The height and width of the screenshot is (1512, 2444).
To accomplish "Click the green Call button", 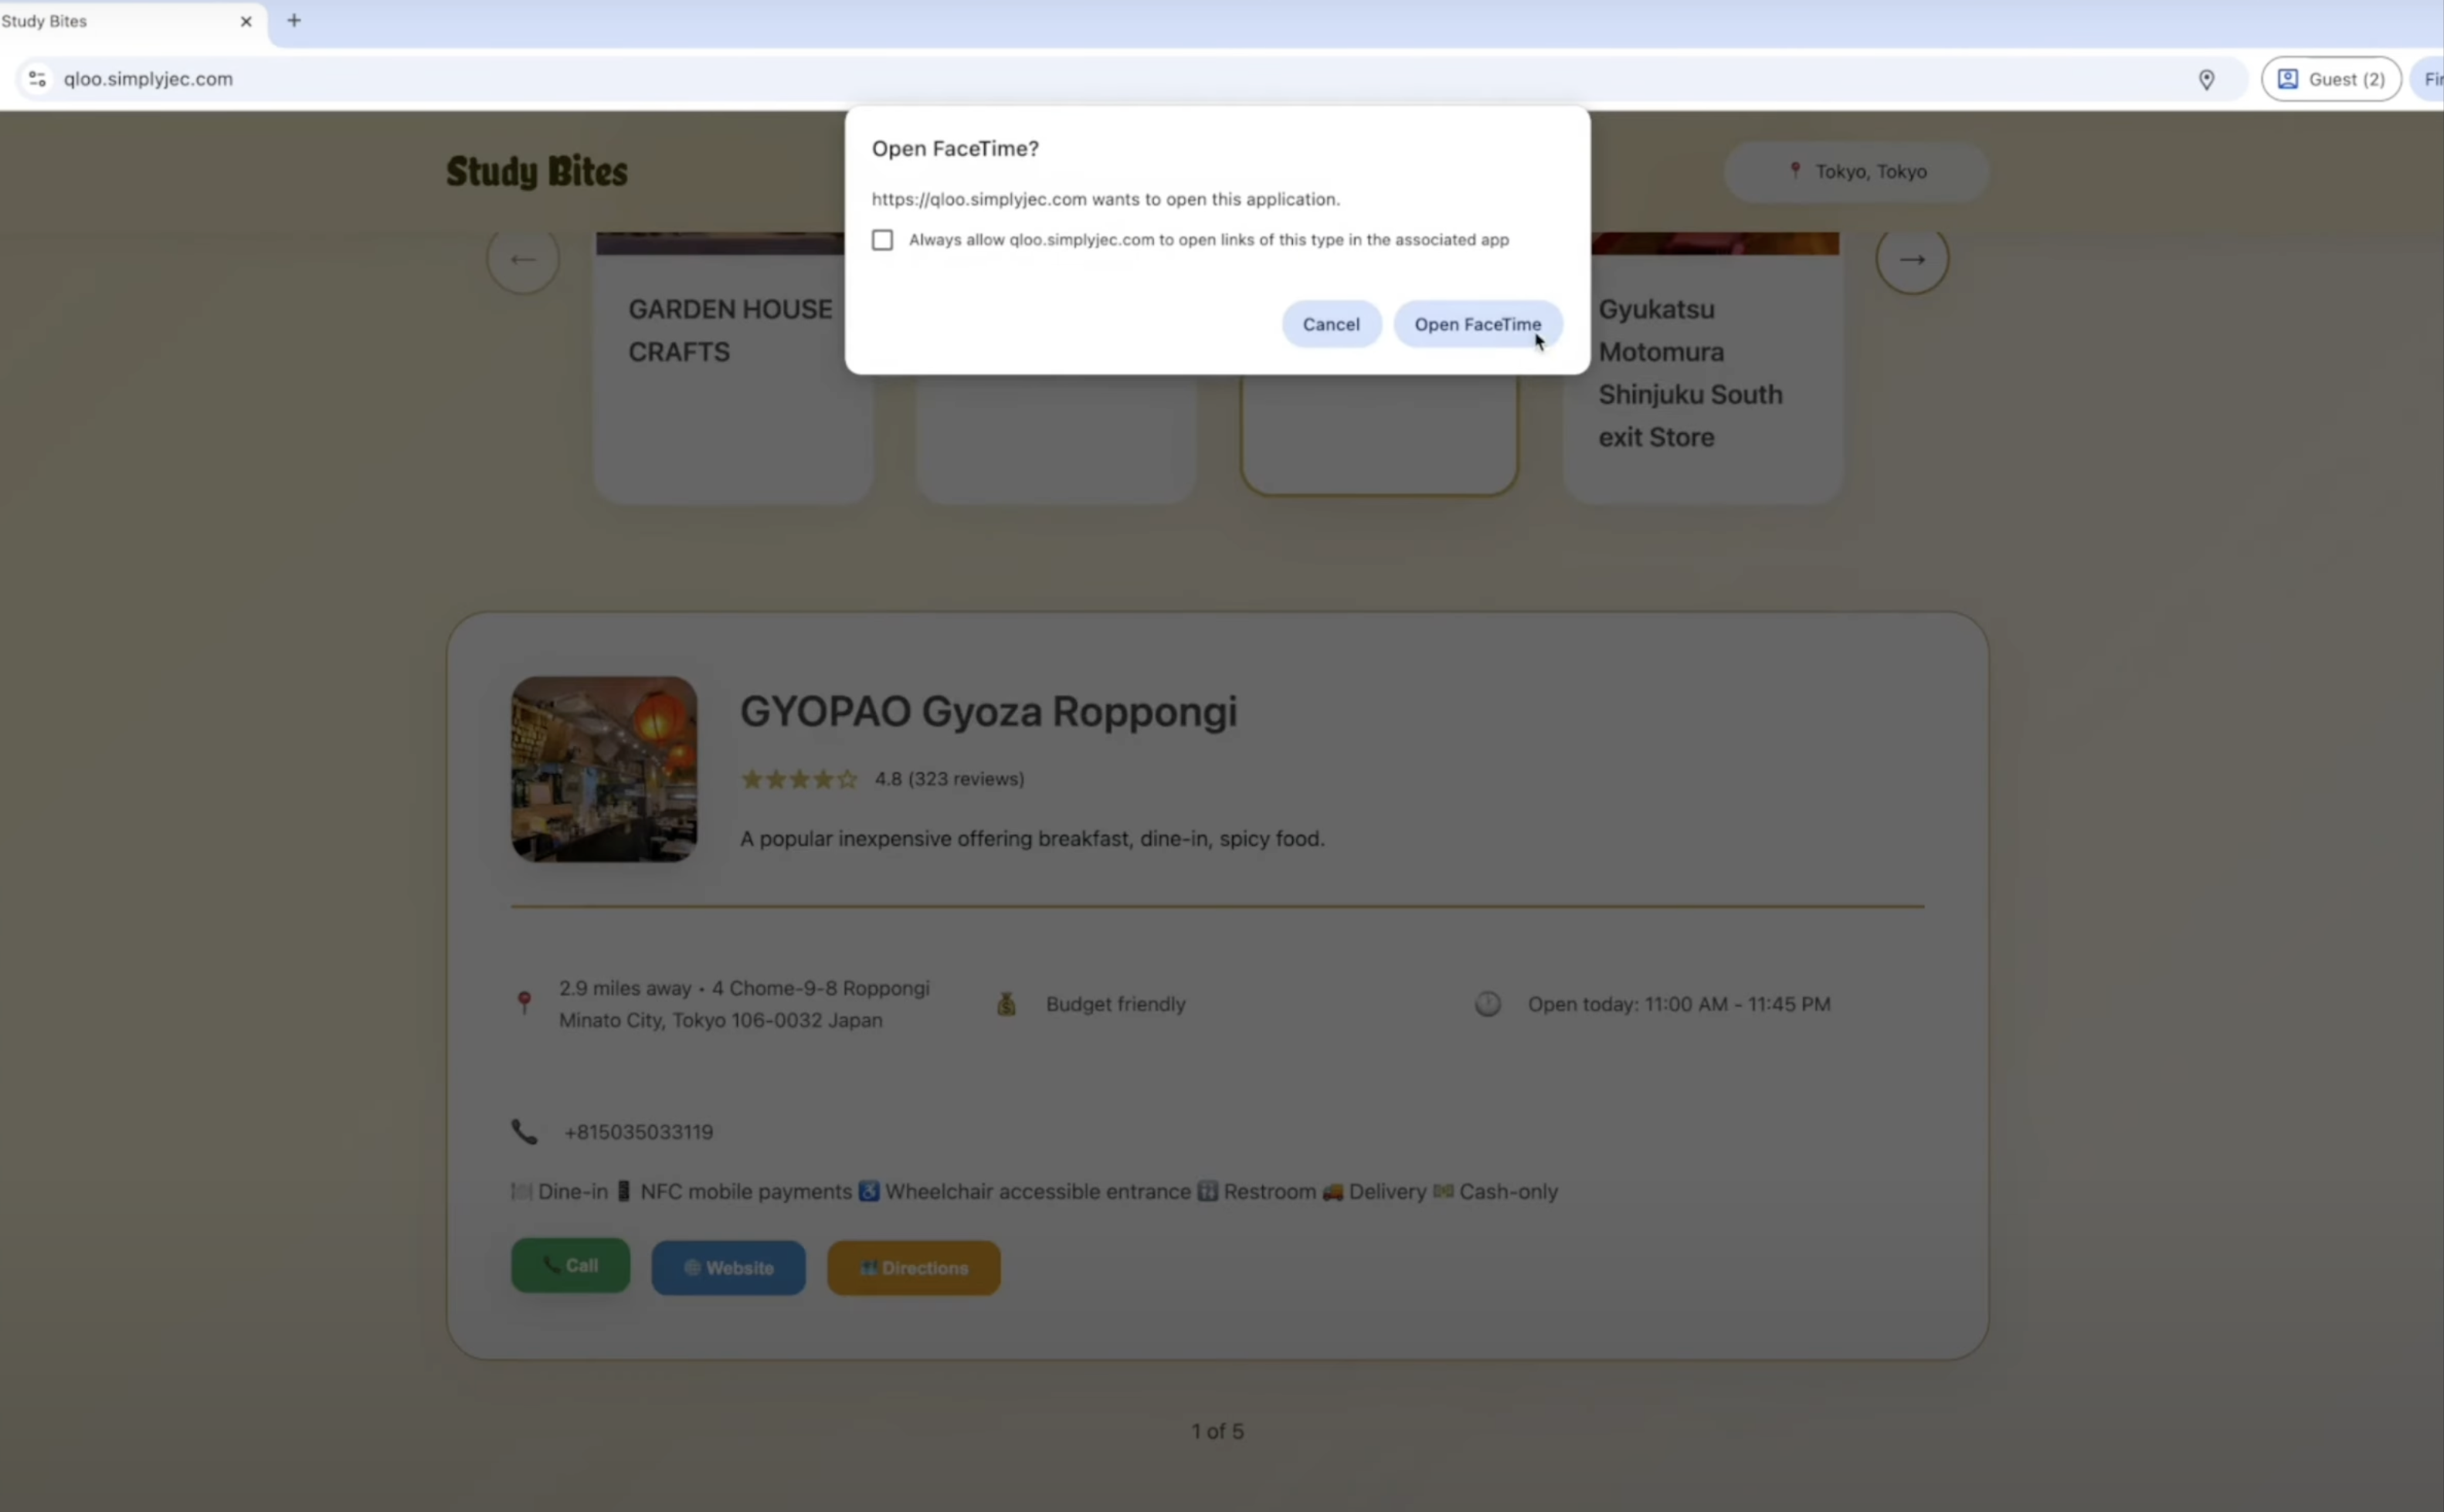I will 570,1266.
